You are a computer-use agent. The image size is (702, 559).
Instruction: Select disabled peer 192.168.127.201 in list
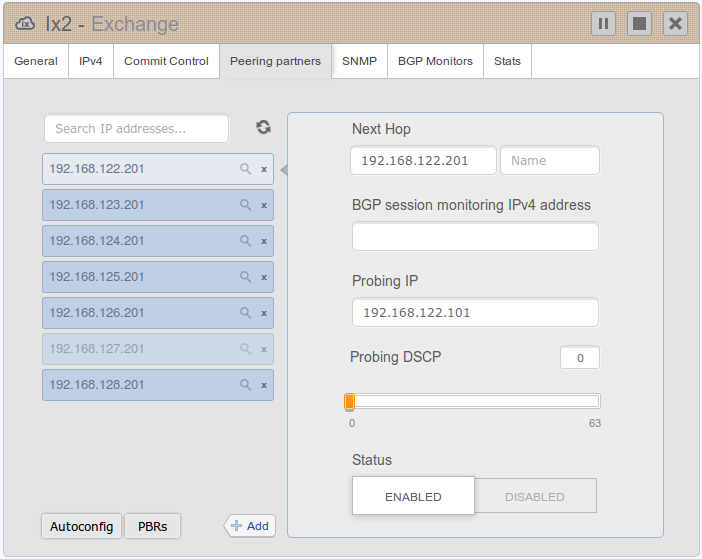click(158, 349)
